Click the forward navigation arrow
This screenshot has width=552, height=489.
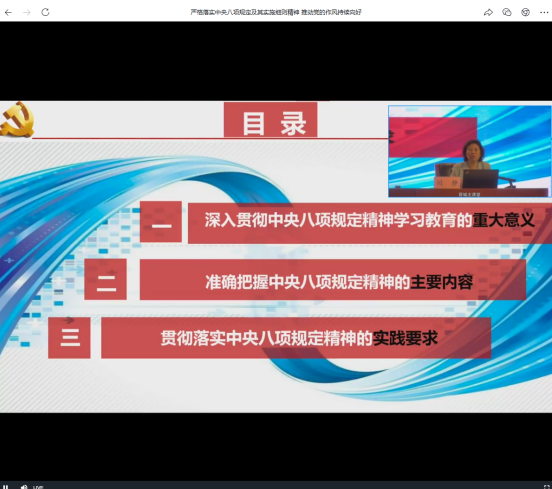27,12
